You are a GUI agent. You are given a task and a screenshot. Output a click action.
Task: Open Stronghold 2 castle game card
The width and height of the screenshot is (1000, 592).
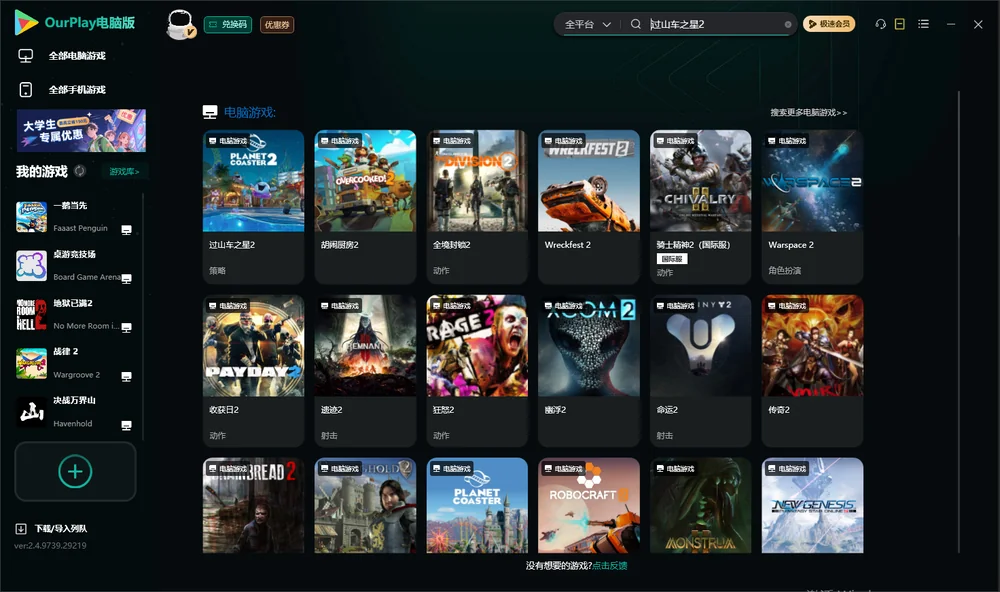[365, 505]
